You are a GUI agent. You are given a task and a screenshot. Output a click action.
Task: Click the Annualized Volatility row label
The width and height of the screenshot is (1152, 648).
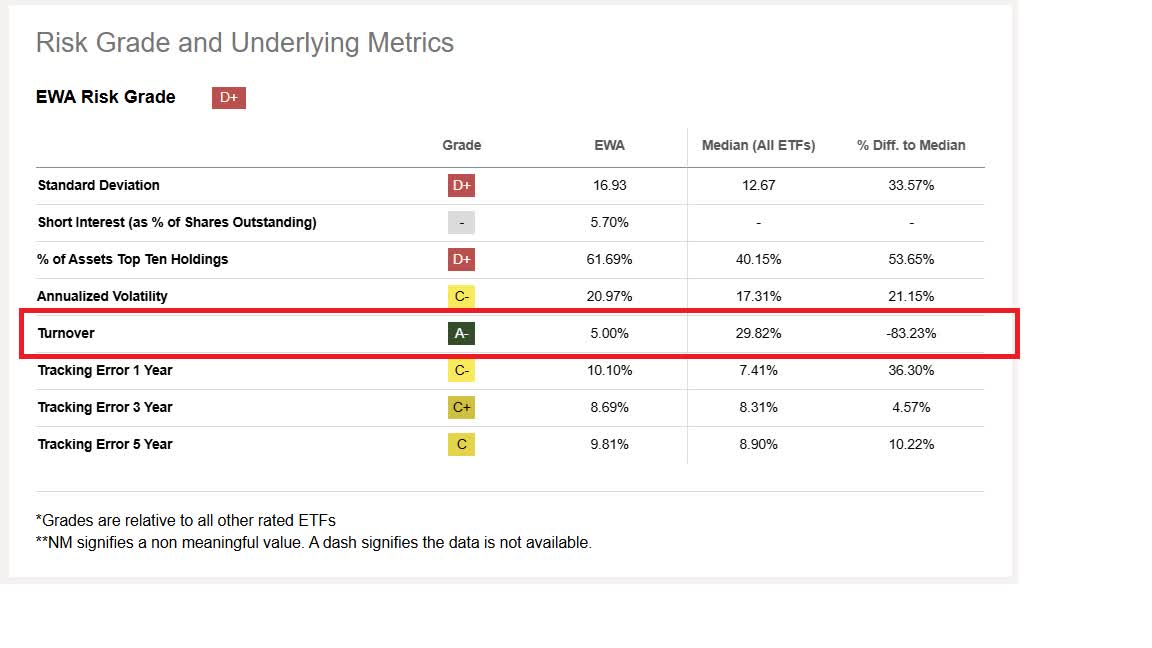(102, 296)
